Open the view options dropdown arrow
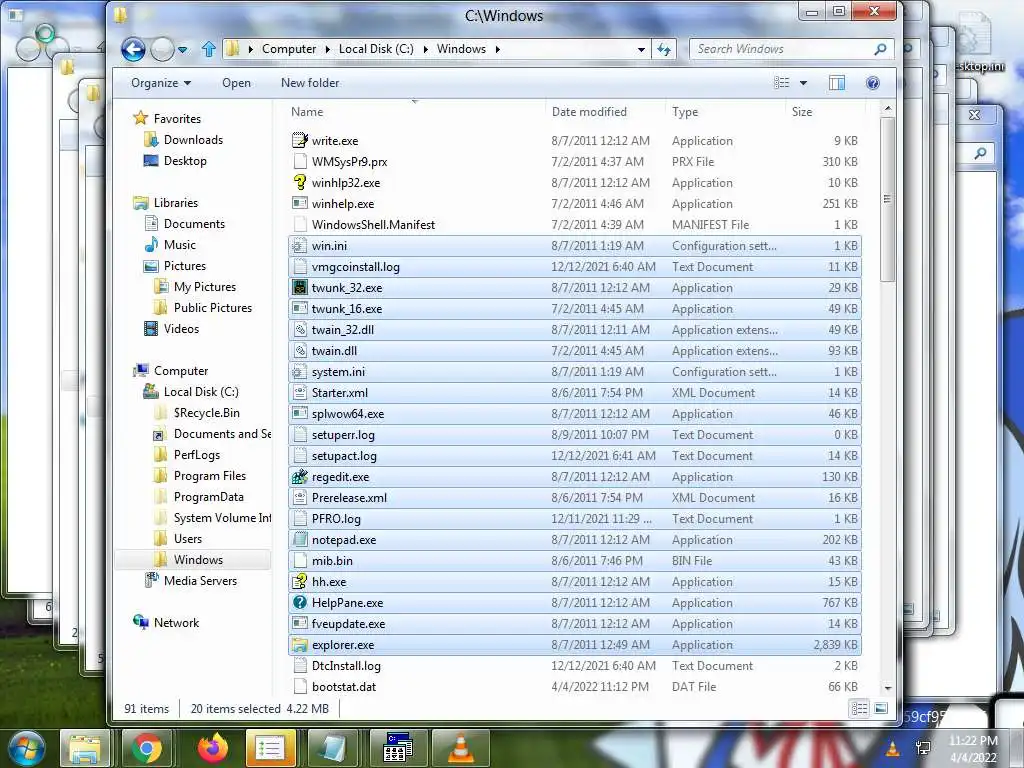This screenshot has width=1024, height=768. (x=803, y=83)
